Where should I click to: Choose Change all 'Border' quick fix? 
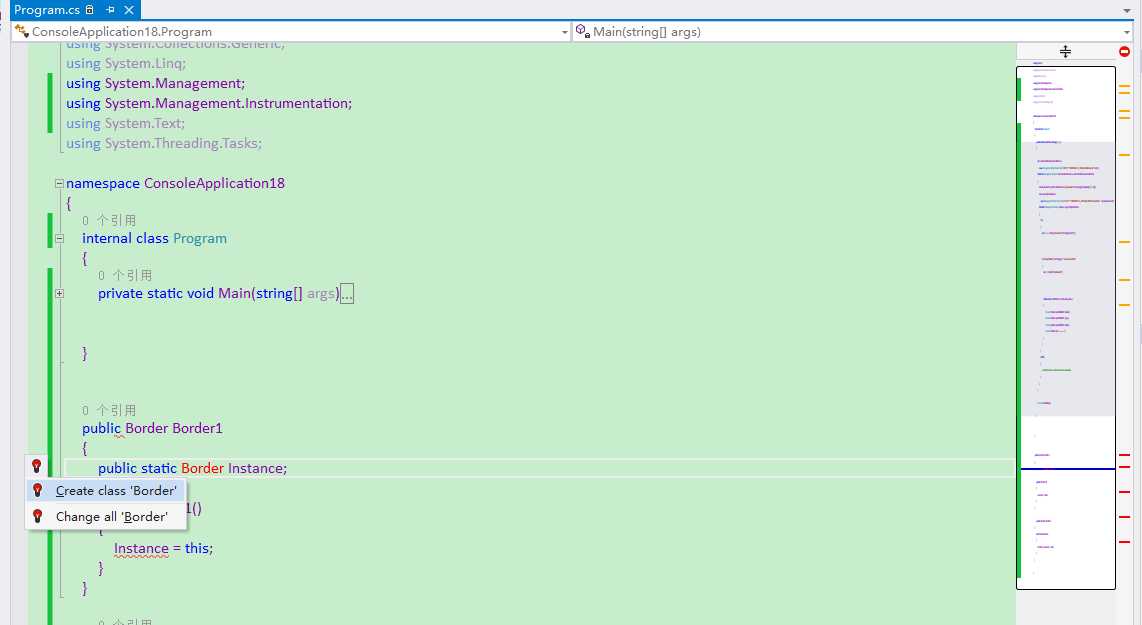tap(106, 516)
